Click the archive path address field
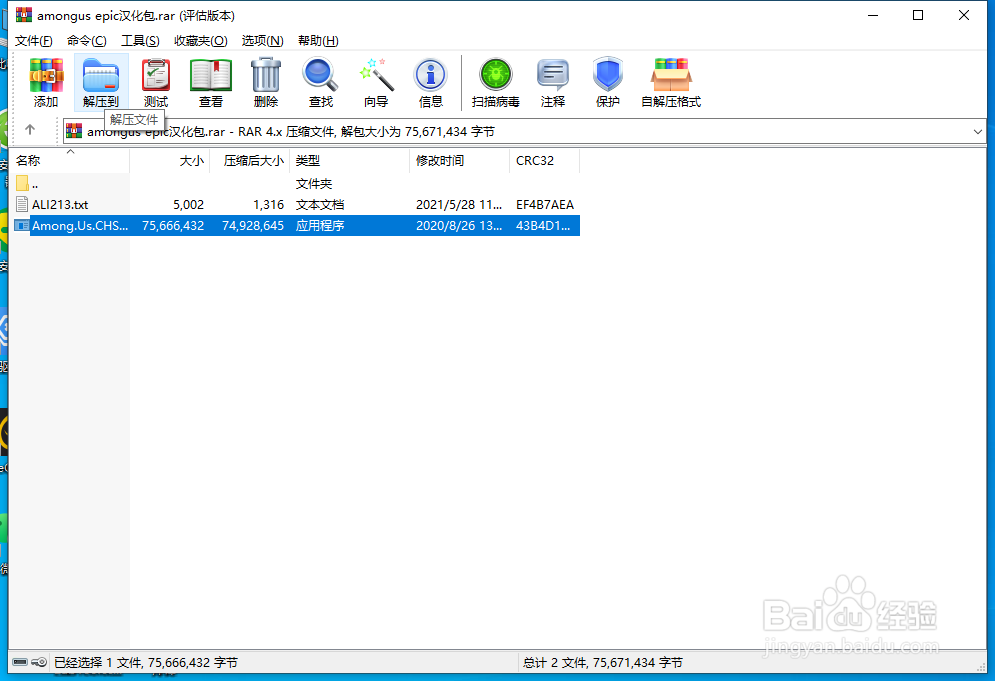Viewport: 995px width, 681px height. coord(524,131)
